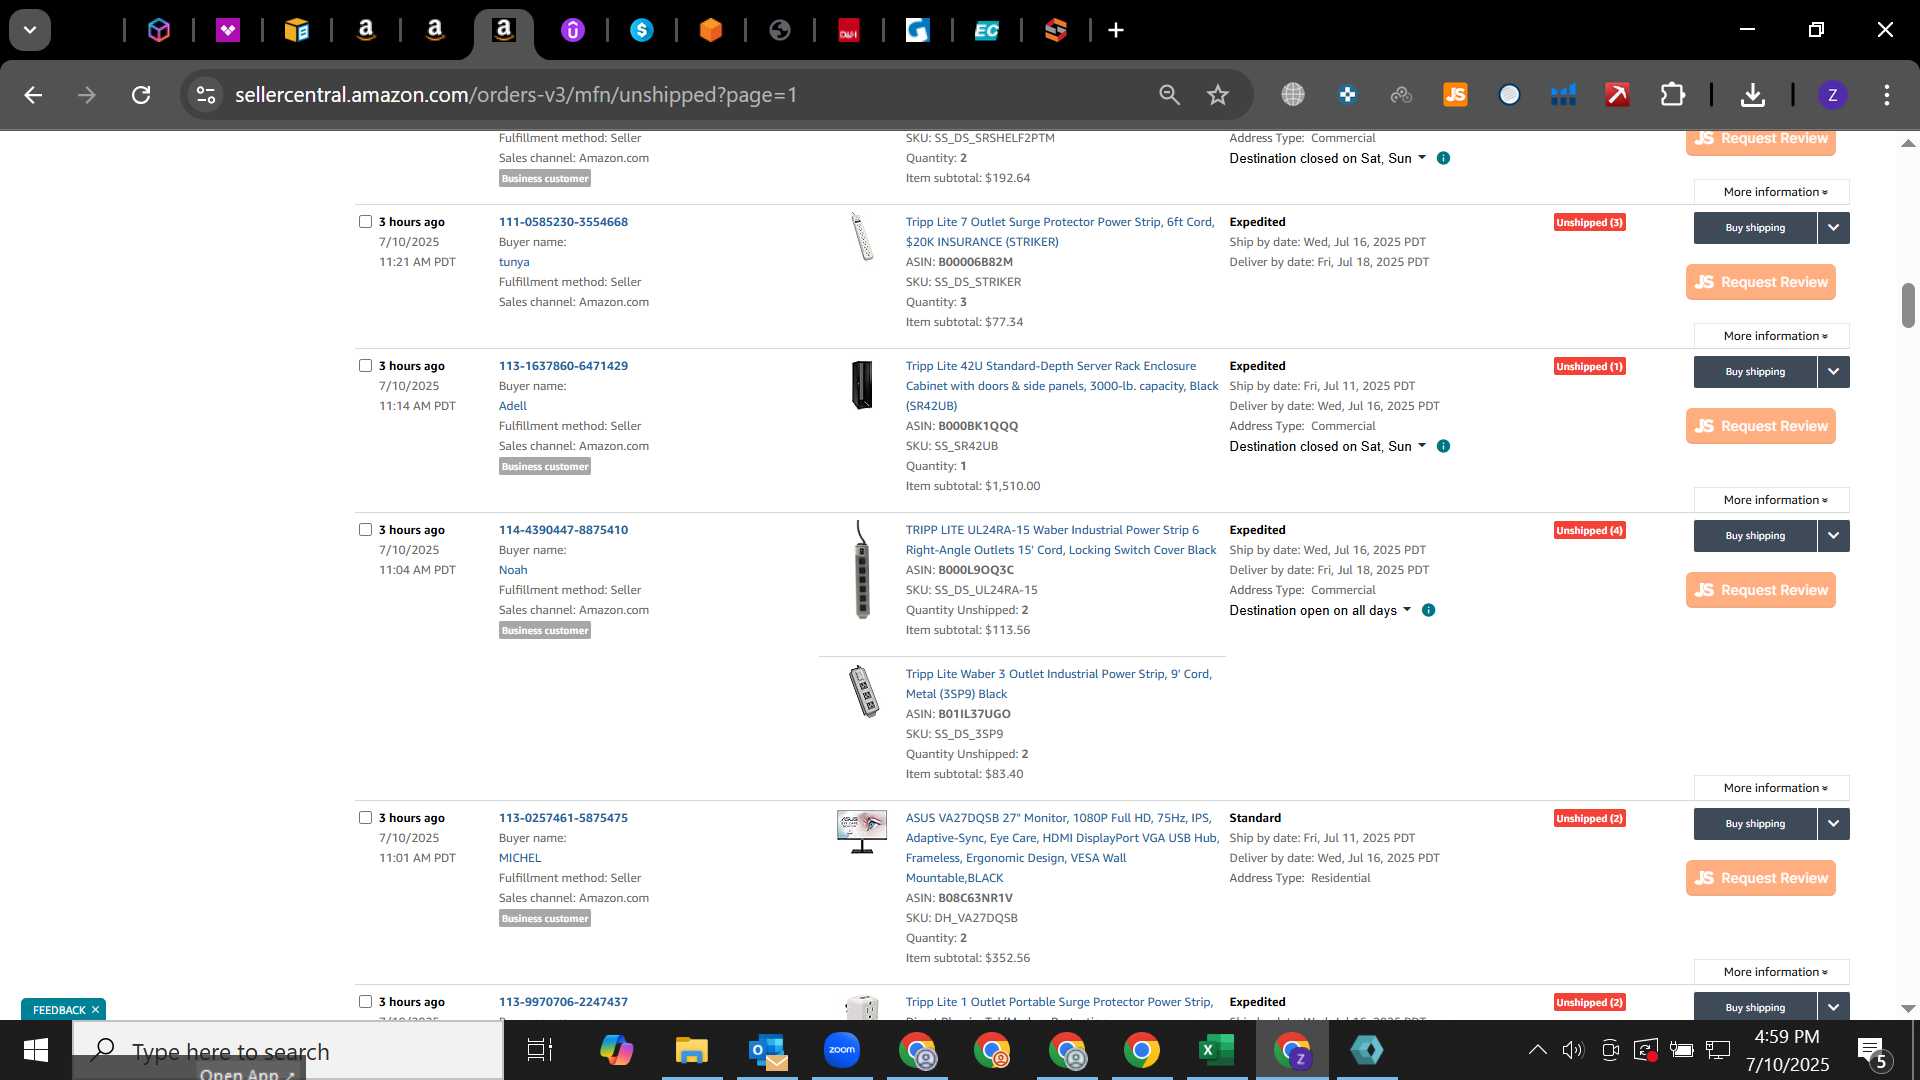1920x1080 pixels.
Task: Expand Buy shipping dropdown arrow for Adell's order
Action: coord(1834,372)
